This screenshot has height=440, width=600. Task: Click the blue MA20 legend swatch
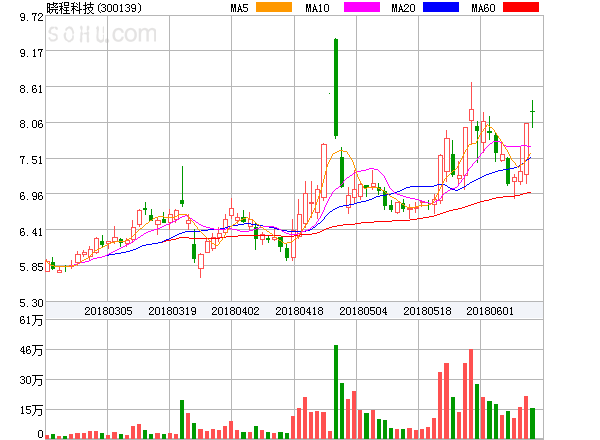tap(441, 7)
